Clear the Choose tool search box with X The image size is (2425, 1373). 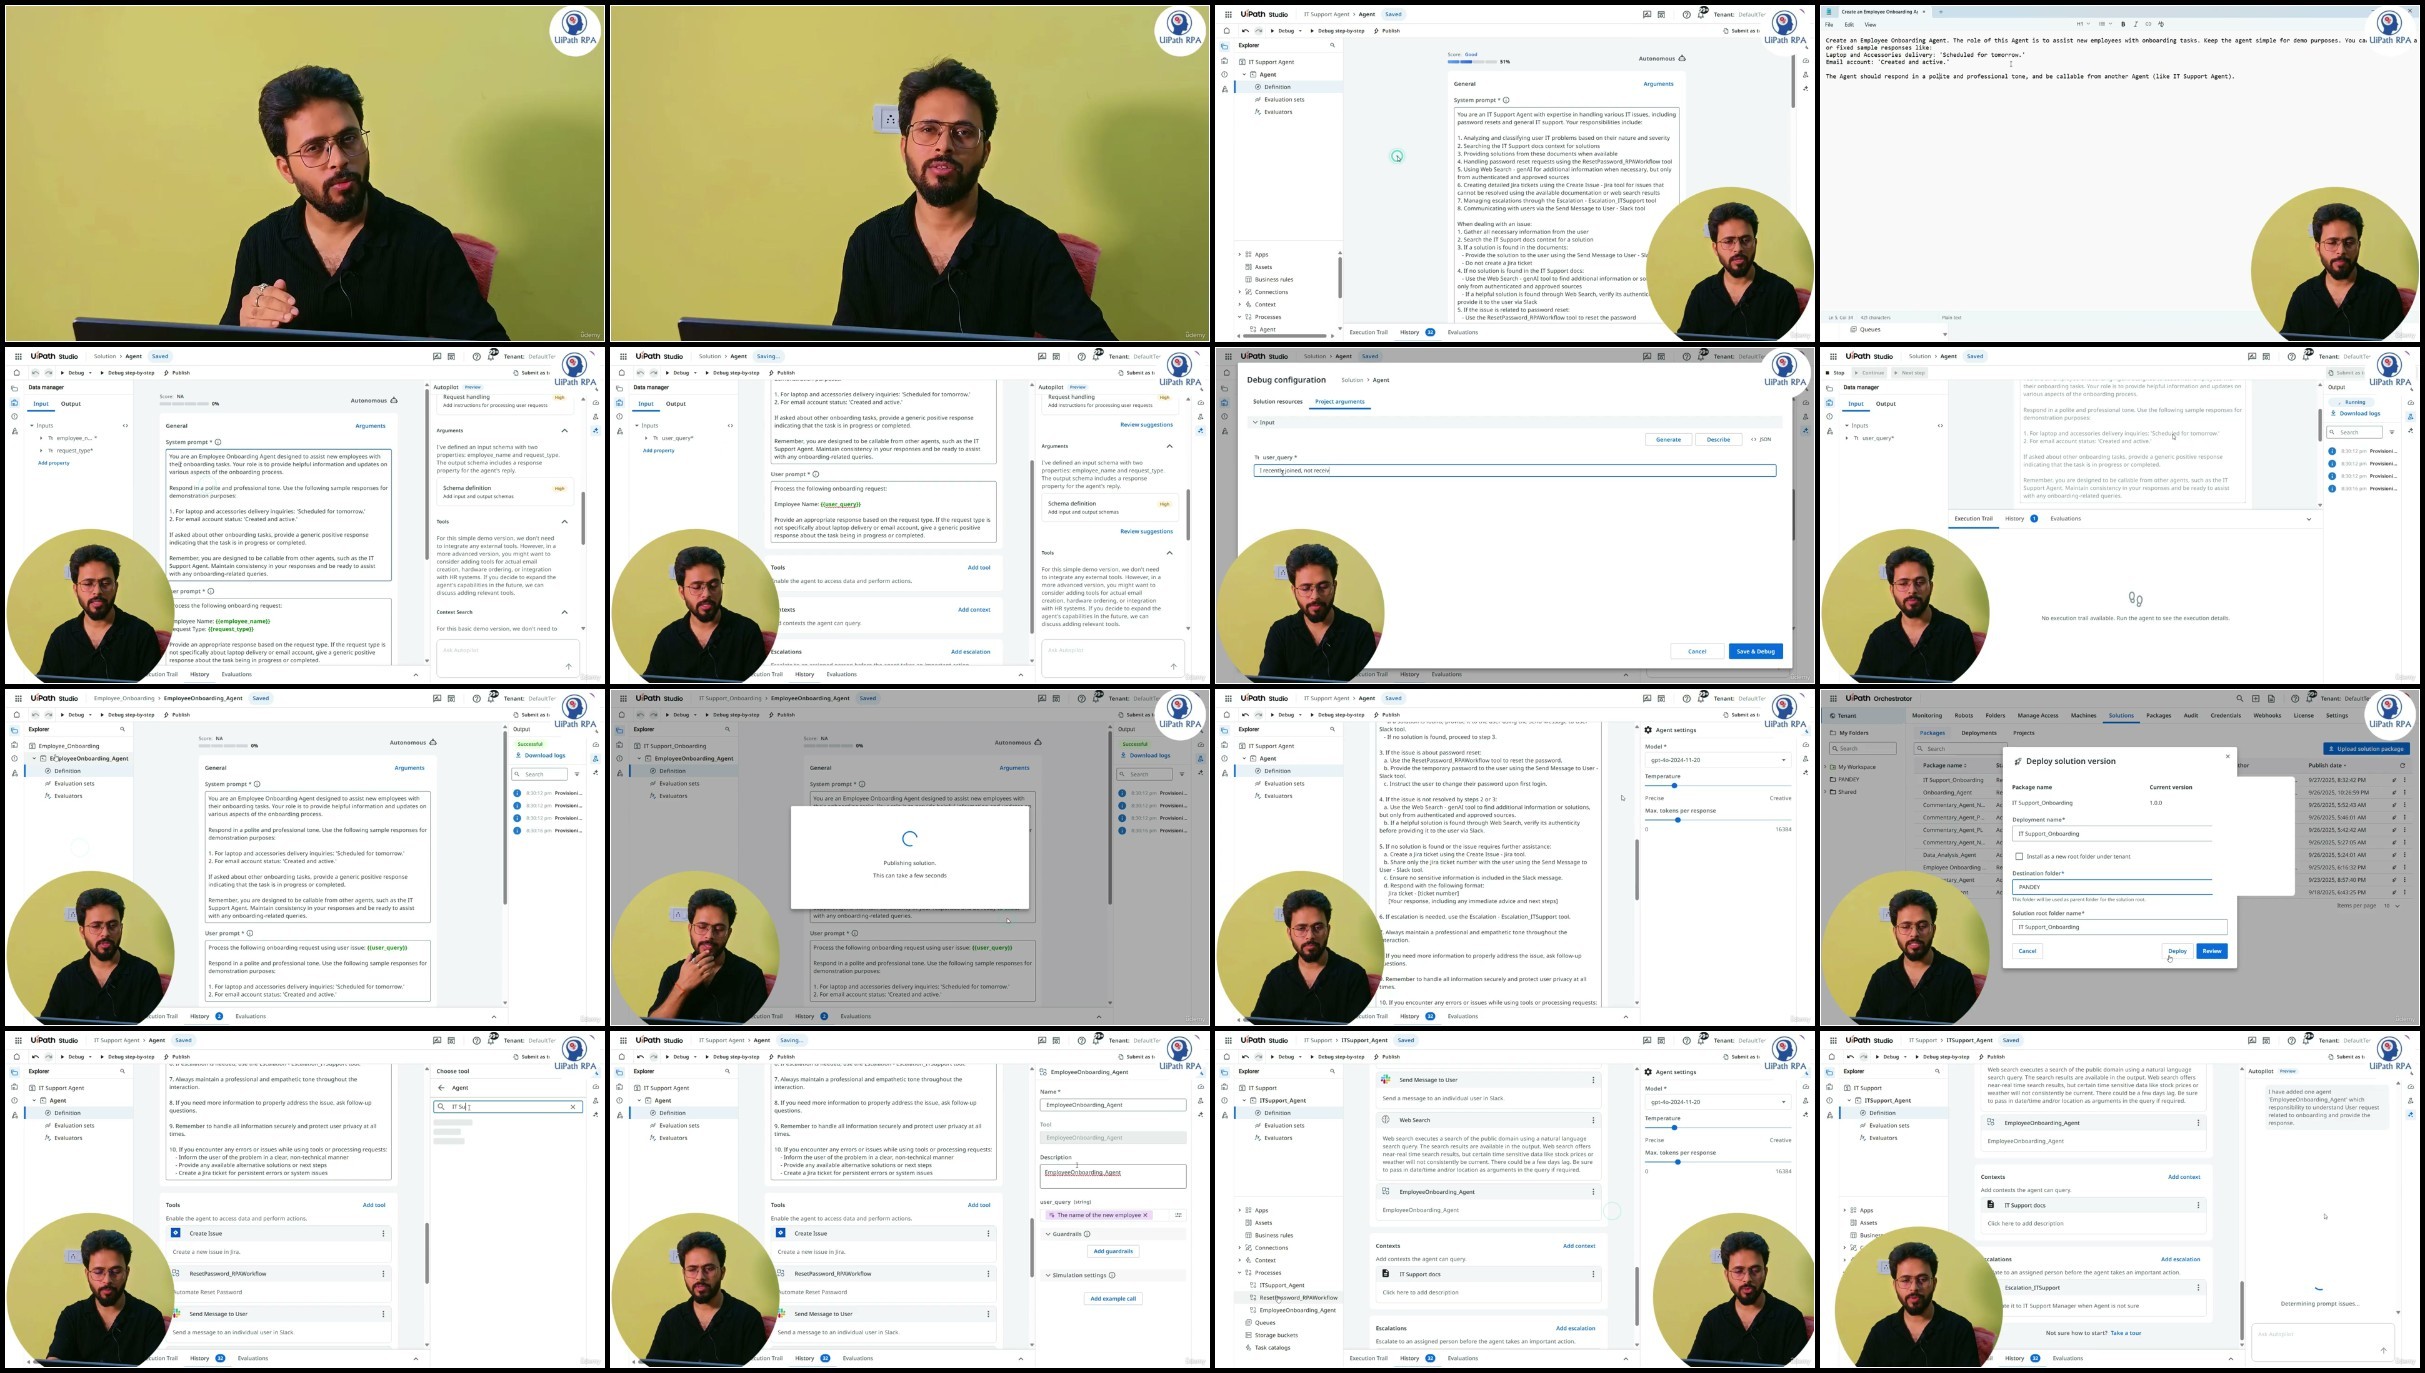[573, 1107]
